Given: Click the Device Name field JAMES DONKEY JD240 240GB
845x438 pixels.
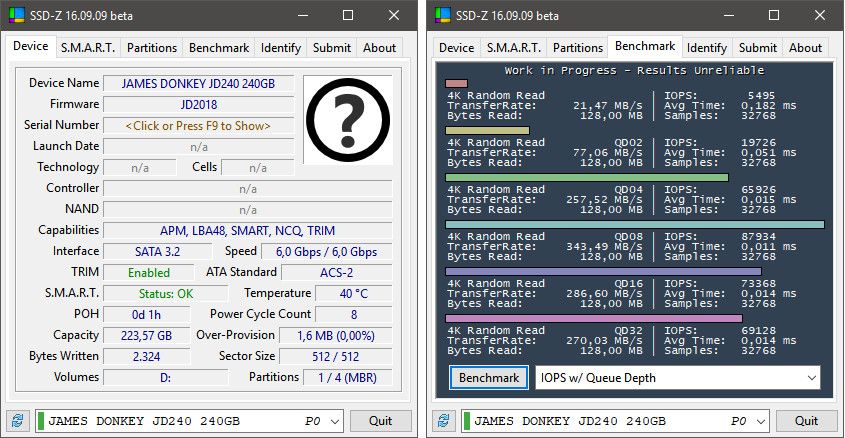Looking at the screenshot, I should point(198,84).
